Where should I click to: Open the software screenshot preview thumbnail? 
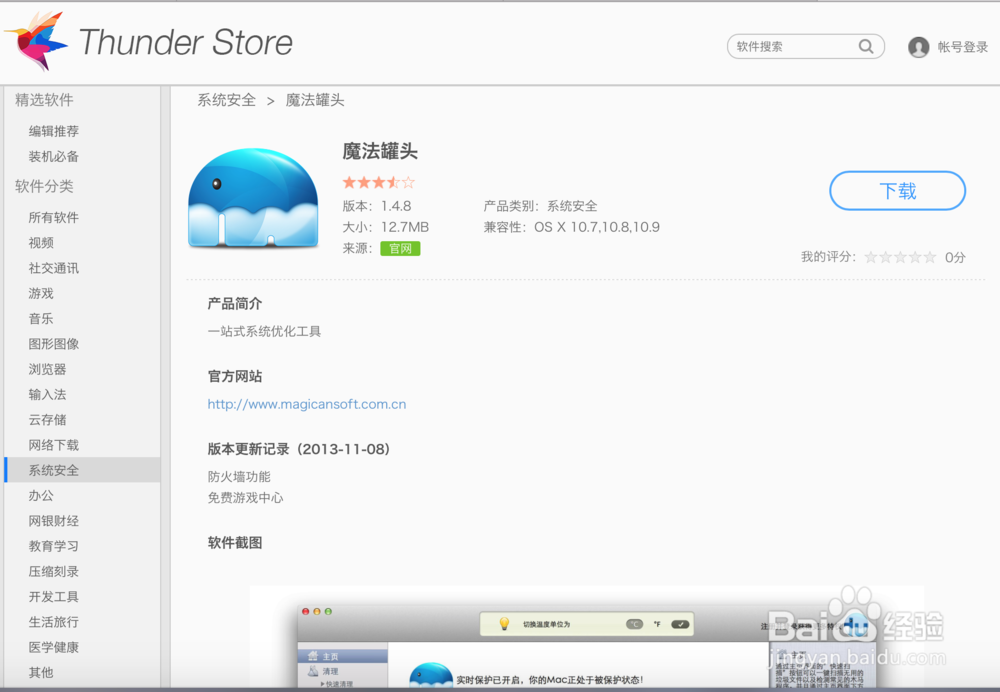pos(586,637)
